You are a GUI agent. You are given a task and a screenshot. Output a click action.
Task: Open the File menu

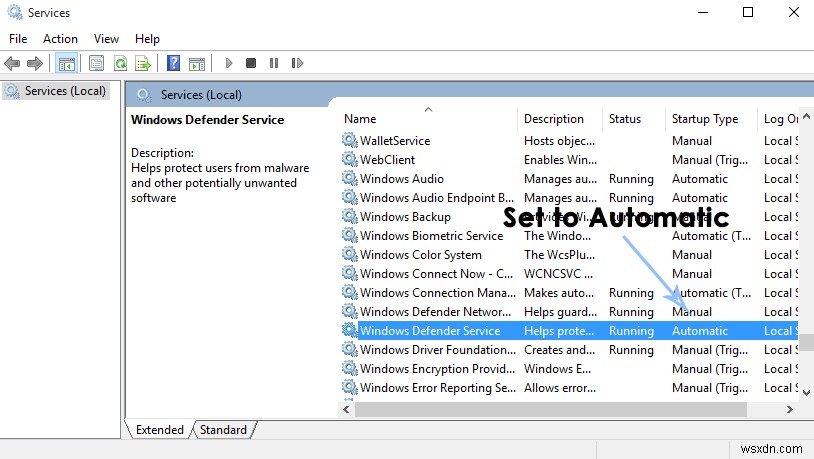[x=18, y=39]
